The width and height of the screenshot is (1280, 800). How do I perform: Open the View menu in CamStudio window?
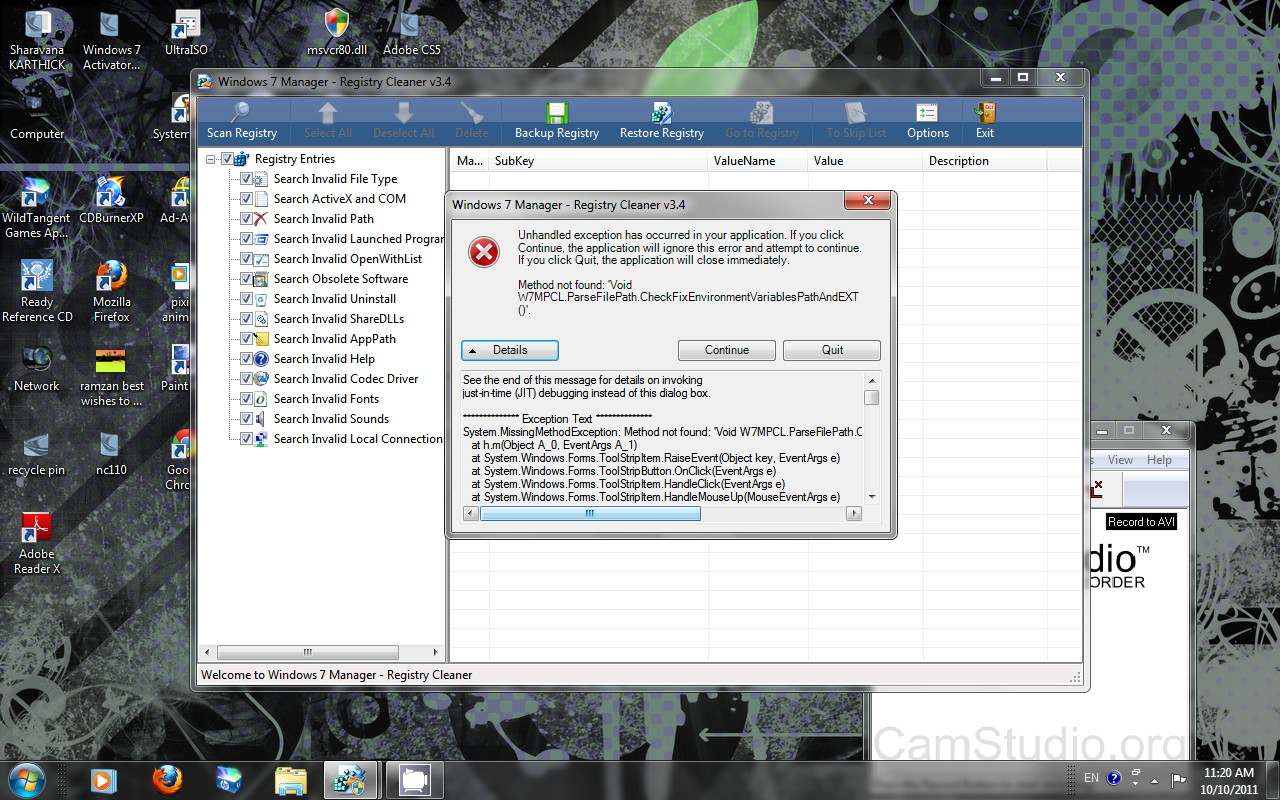pyautogui.click(x=1120, y=460)
